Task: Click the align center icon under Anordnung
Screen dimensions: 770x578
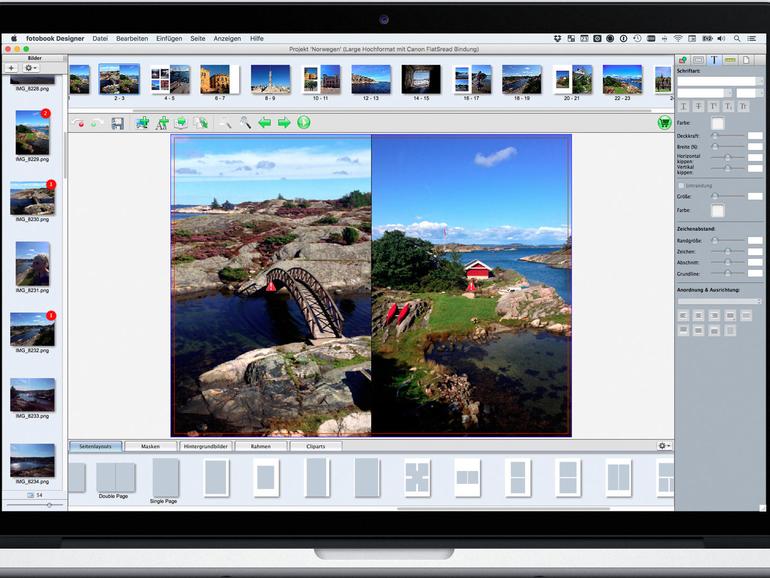Action: [x=698, y=315]
